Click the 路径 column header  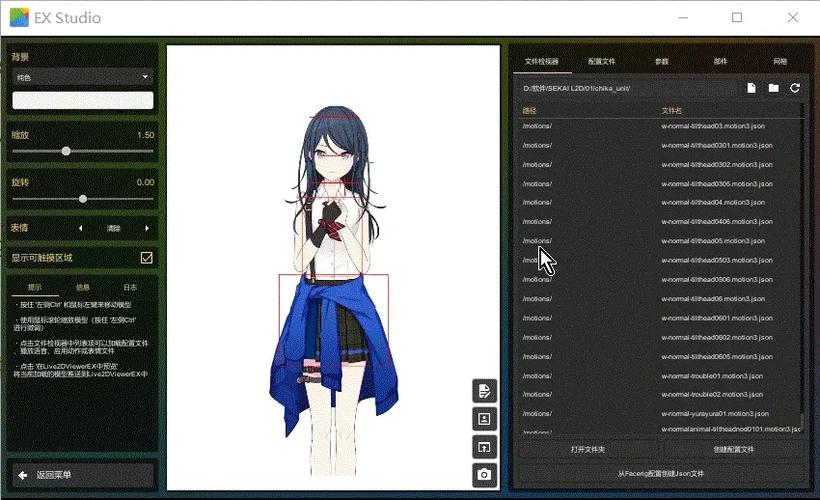pos(529,110)
